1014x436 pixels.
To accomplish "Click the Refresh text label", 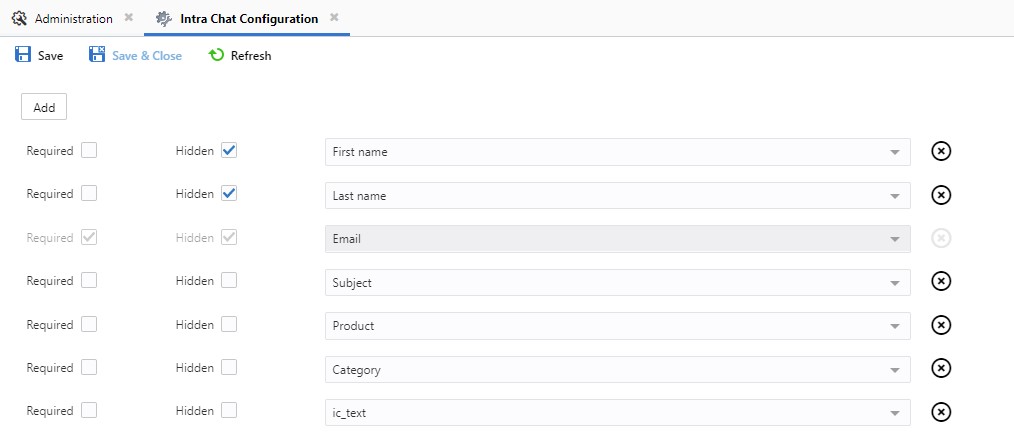I will [251, 56].
